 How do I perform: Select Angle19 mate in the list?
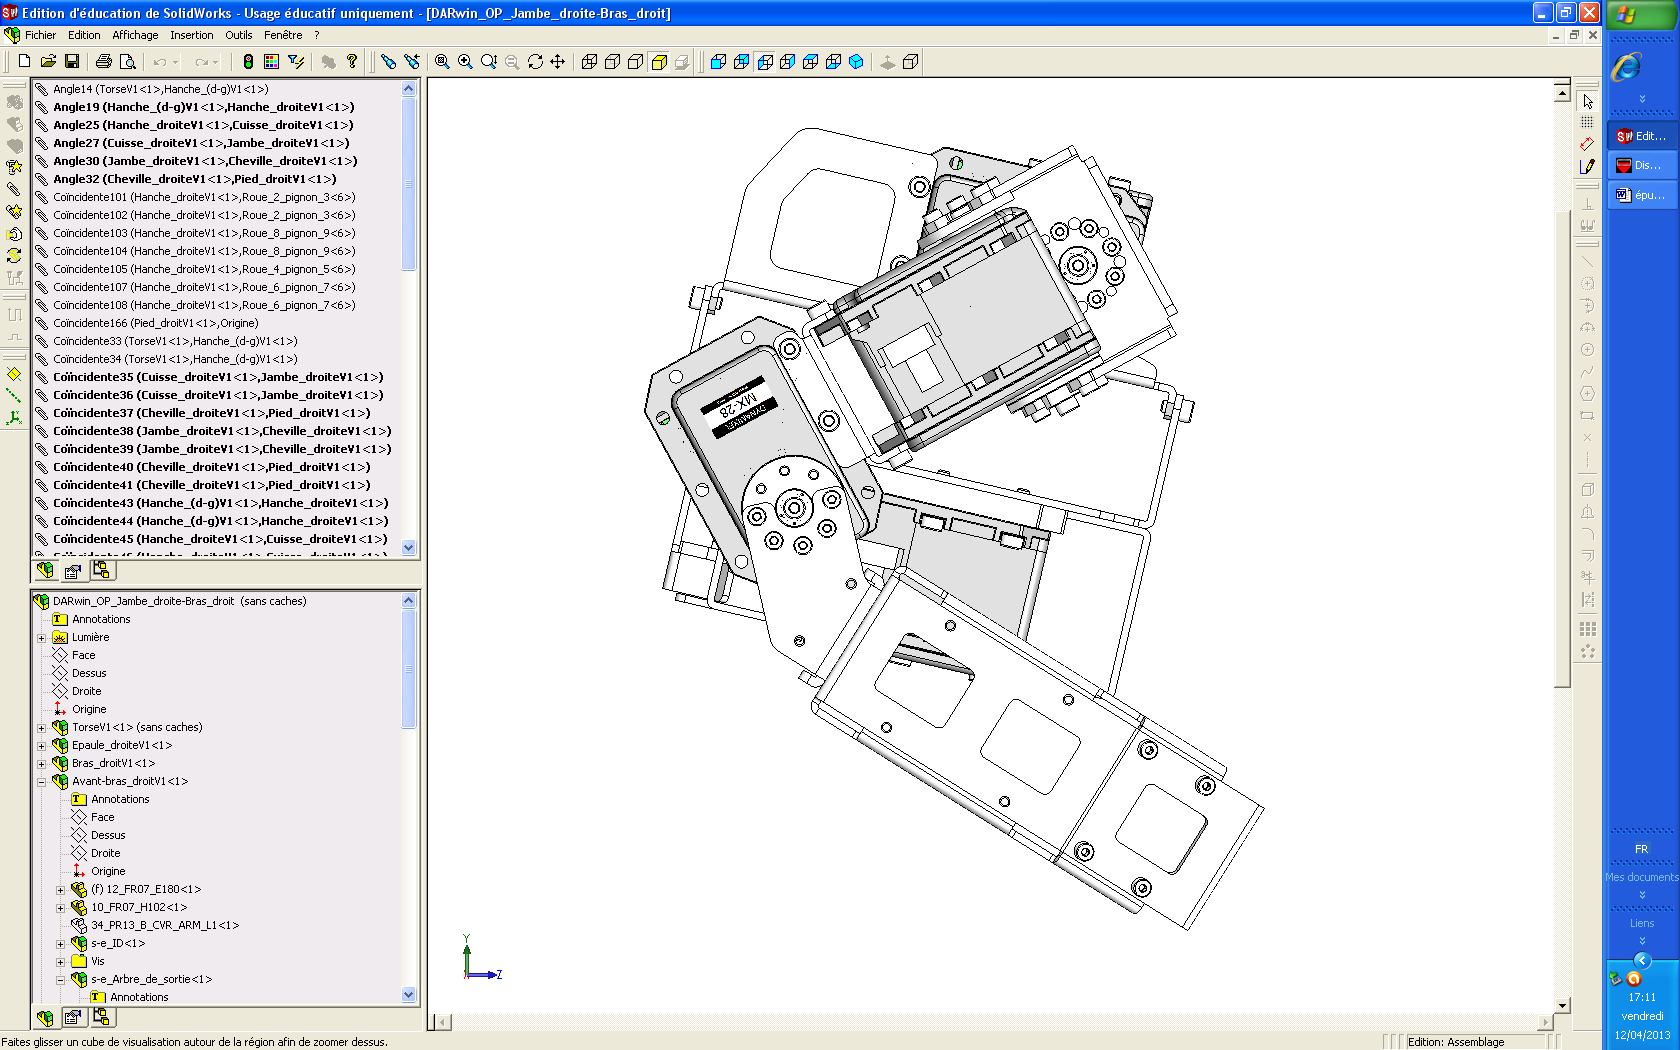point(203,107)
